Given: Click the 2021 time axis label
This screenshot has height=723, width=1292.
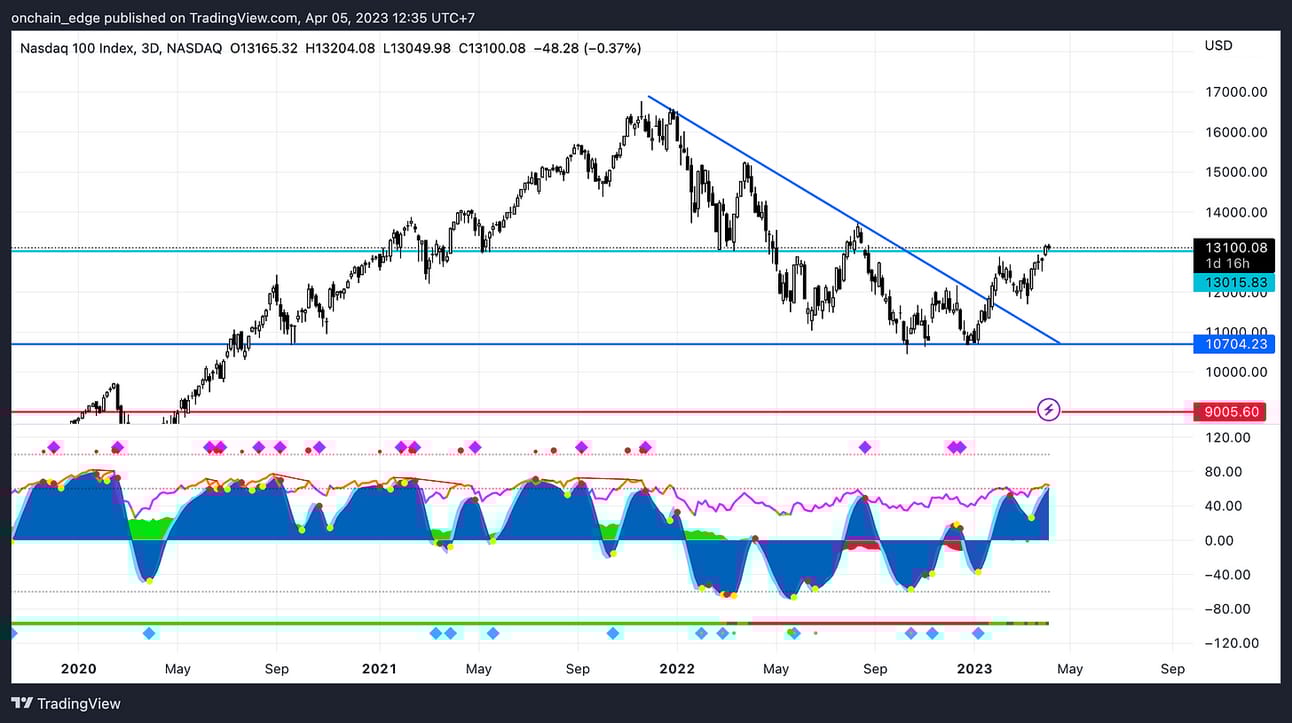Looking at the screenshot, I should (380, 668).
